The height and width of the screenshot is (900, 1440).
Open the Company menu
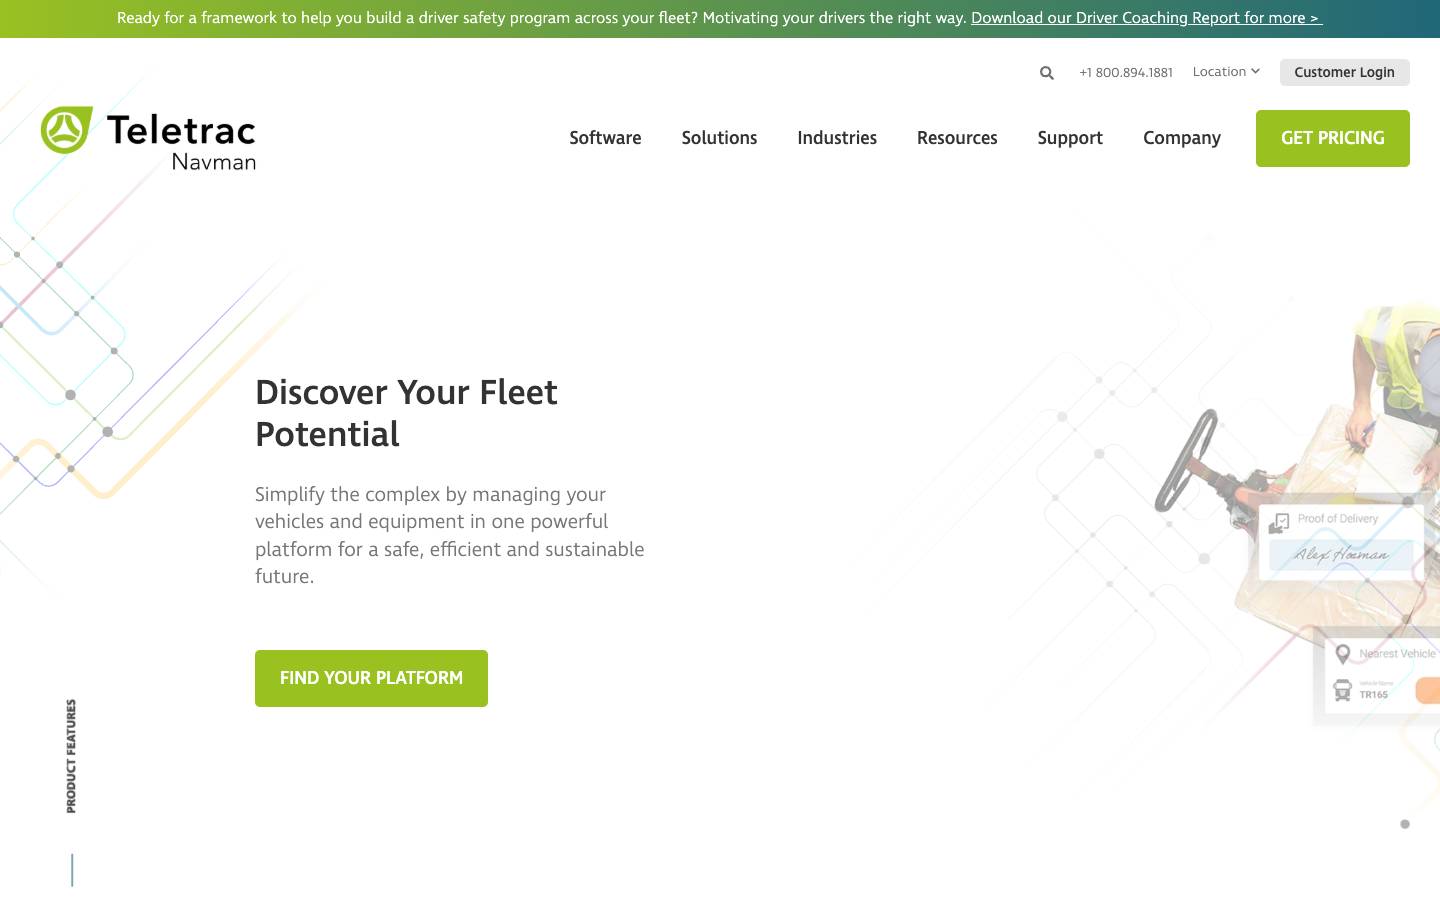click(x=1182, y=138)
